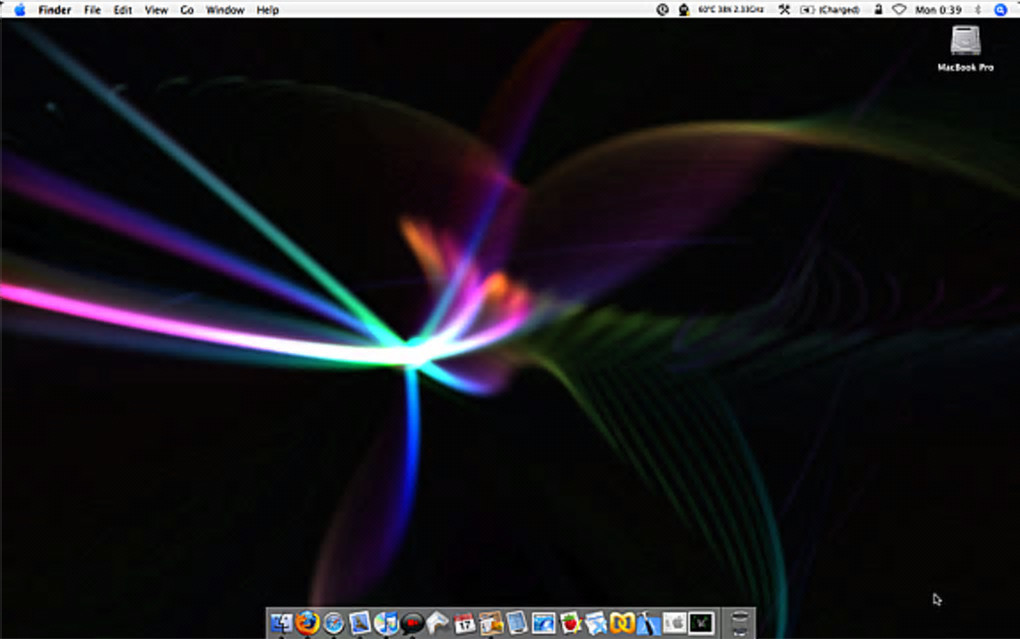Open the File menu
Viewport: 1020px width, 639px height.
(x=92, y=10)
